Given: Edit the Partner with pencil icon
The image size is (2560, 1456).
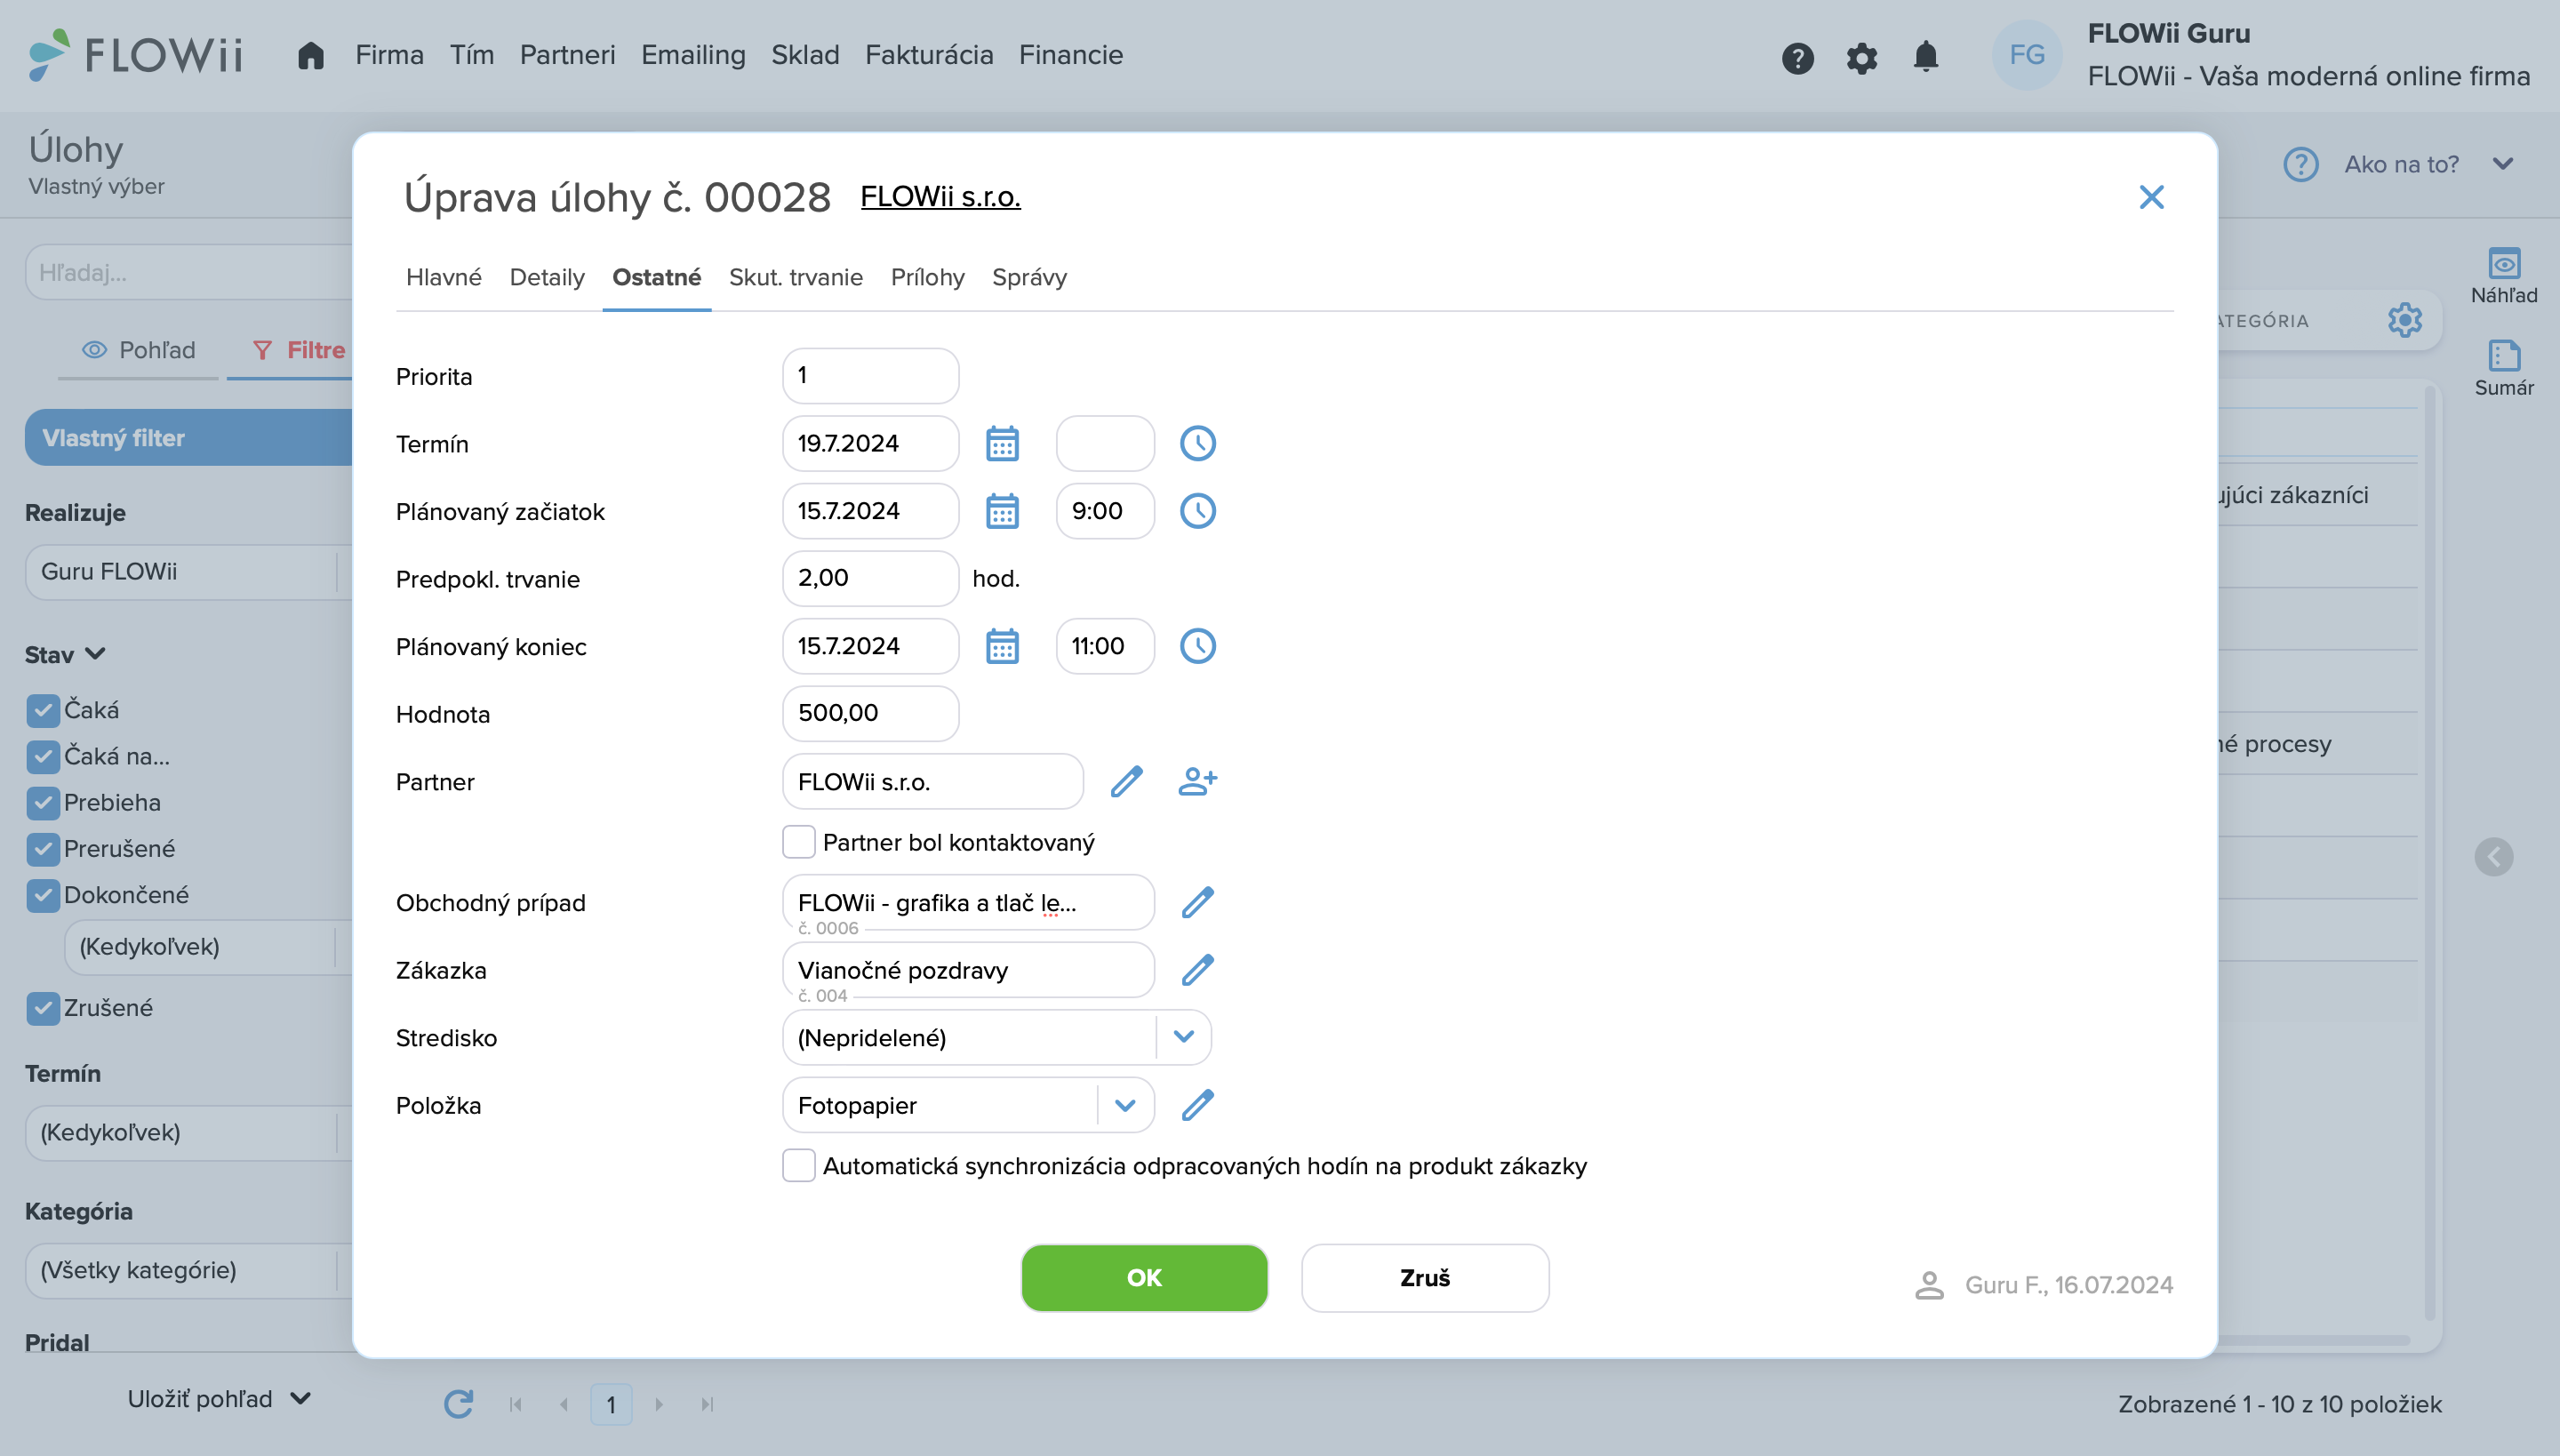Looking at the screenshot, I should click(1126, 781).
